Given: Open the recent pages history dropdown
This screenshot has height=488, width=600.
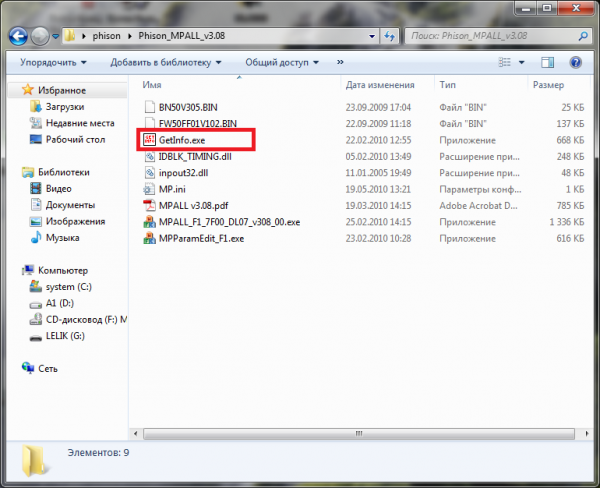Looking at the screenshot, I should pyautogui.click(x=55, y=36).
